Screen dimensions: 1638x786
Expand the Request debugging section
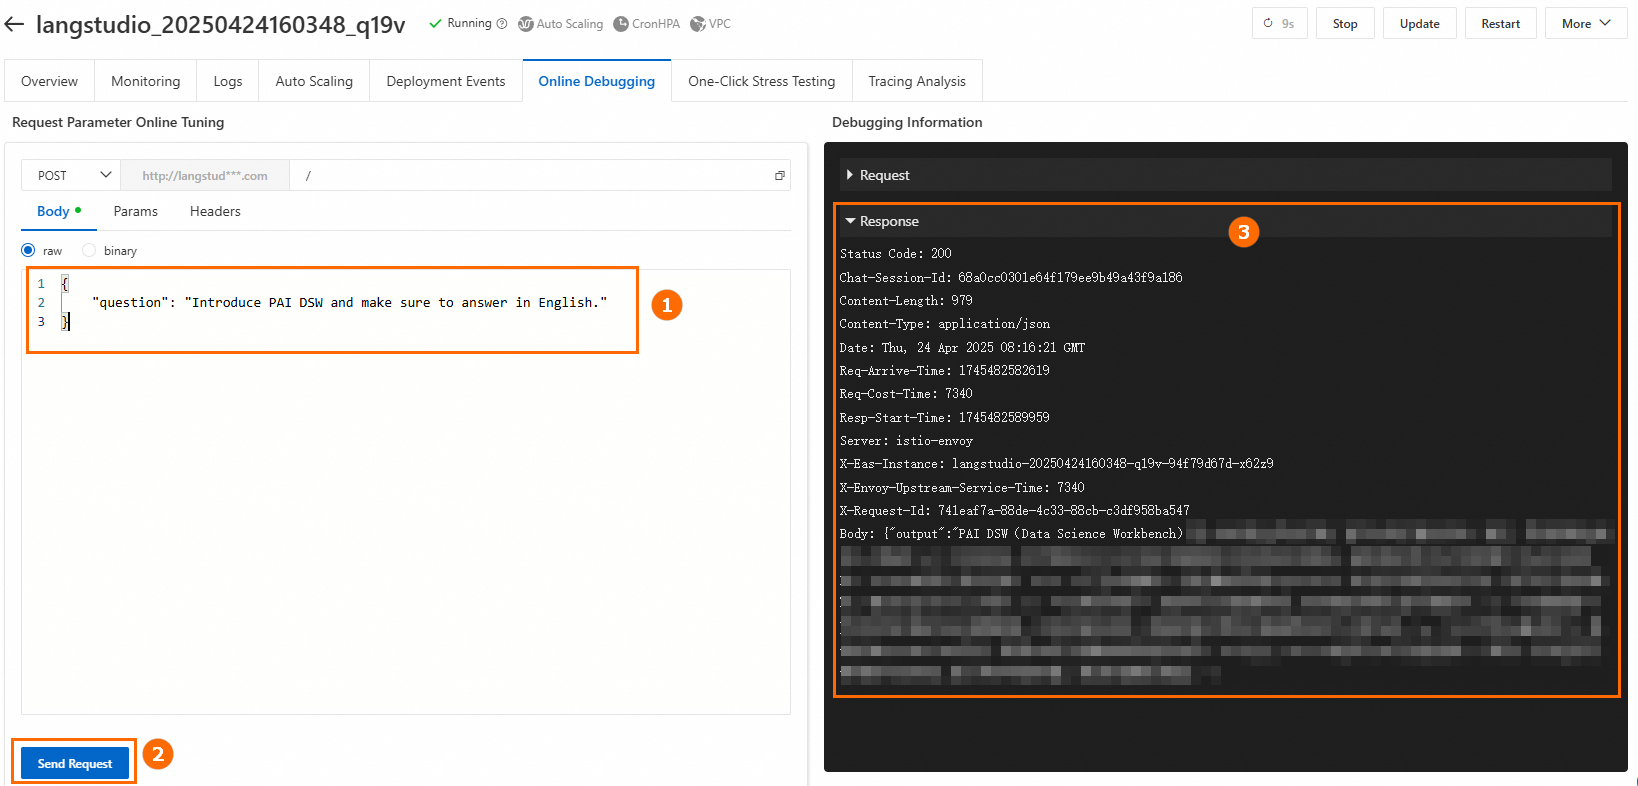[1226, 175]
